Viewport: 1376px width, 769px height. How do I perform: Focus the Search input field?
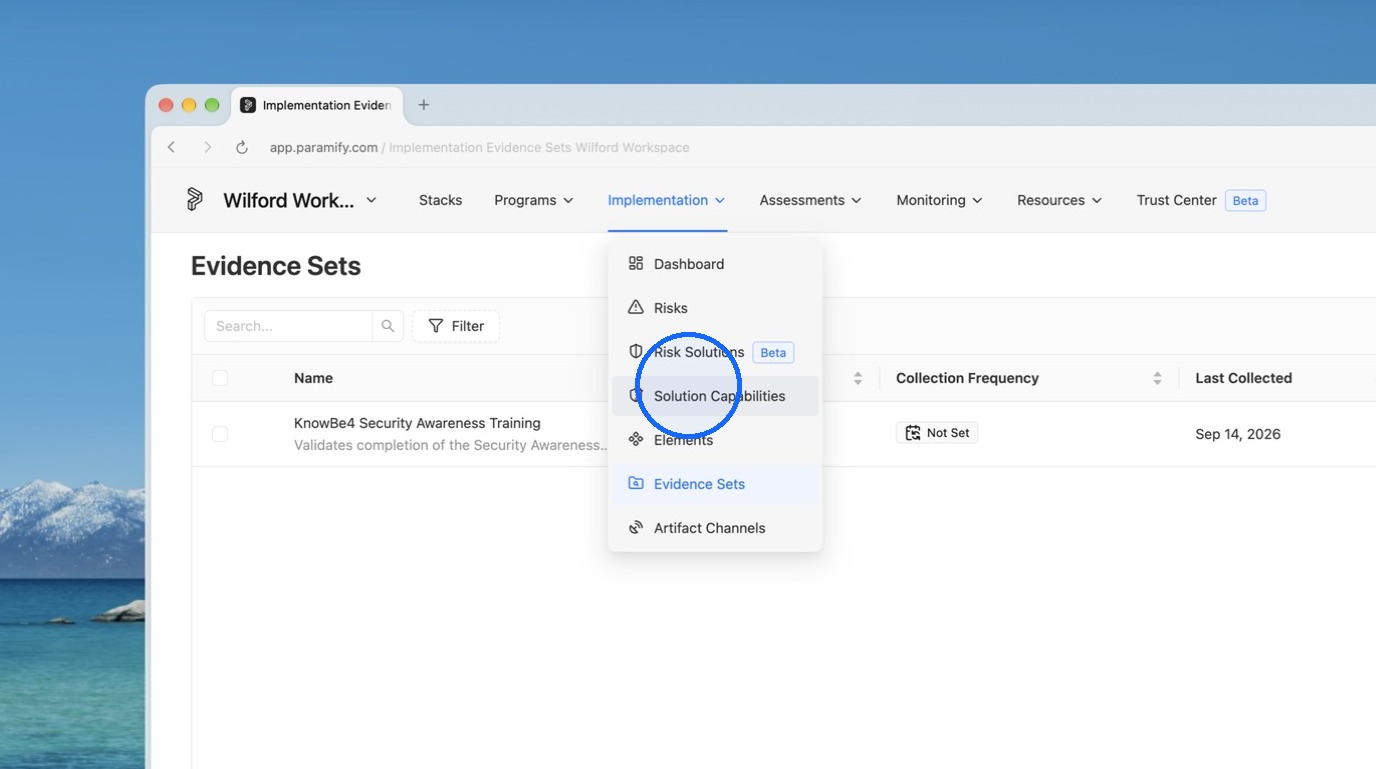pos(288,326)
